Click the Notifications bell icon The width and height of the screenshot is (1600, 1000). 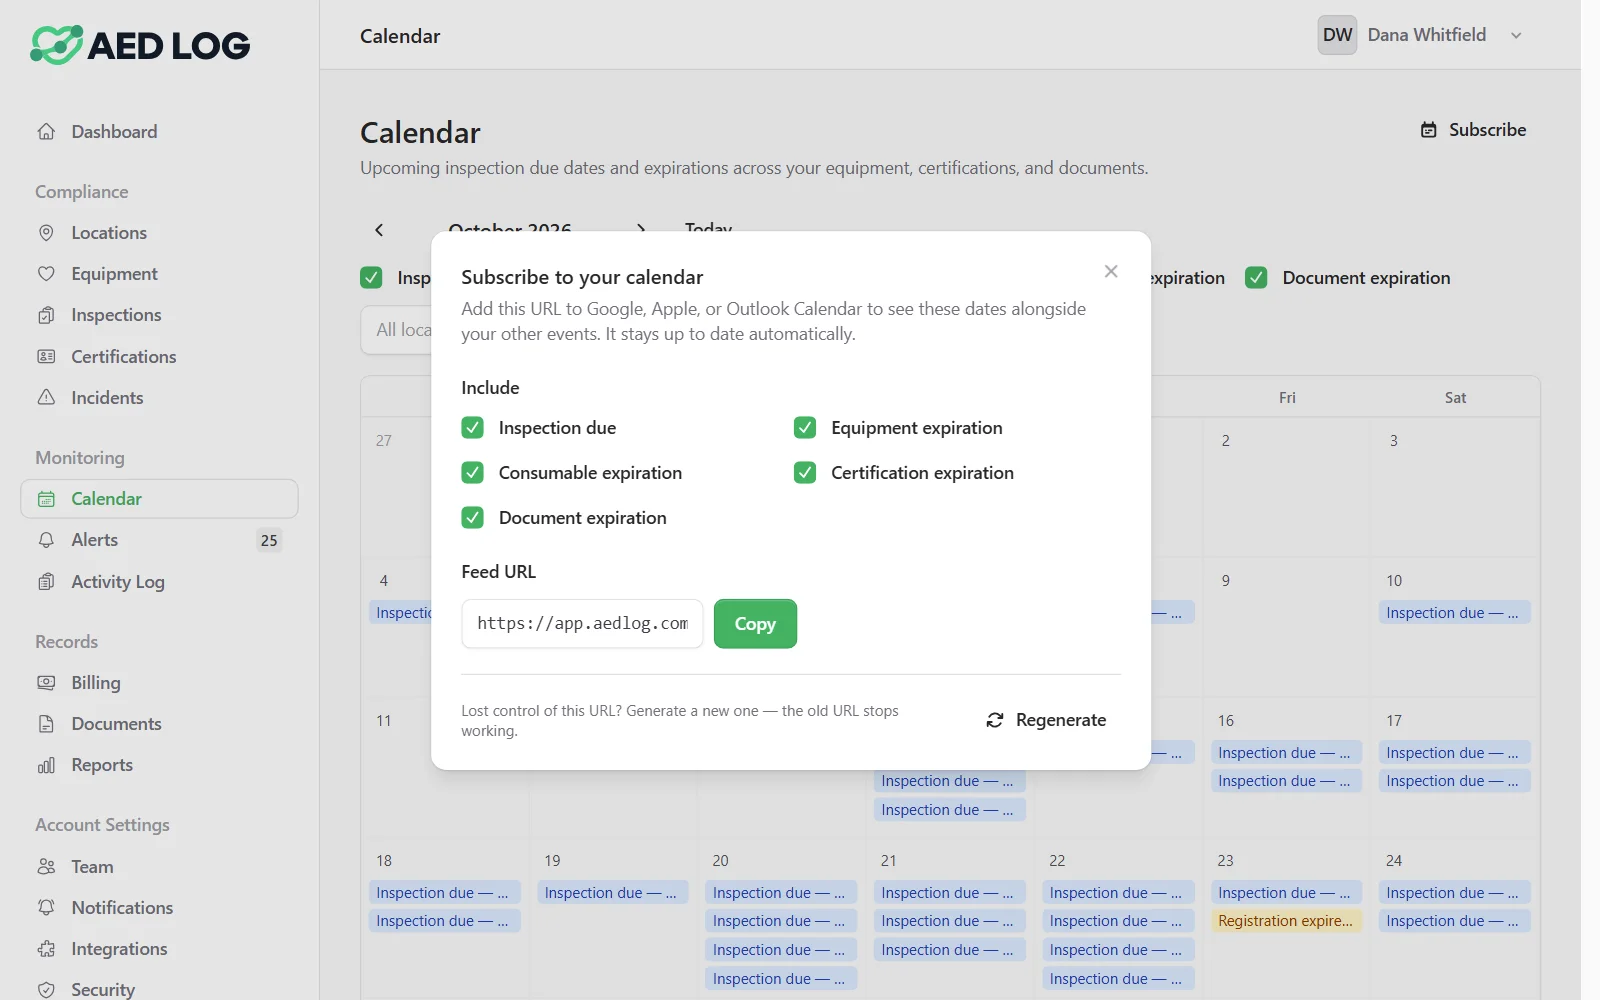[x=46, y=908]
